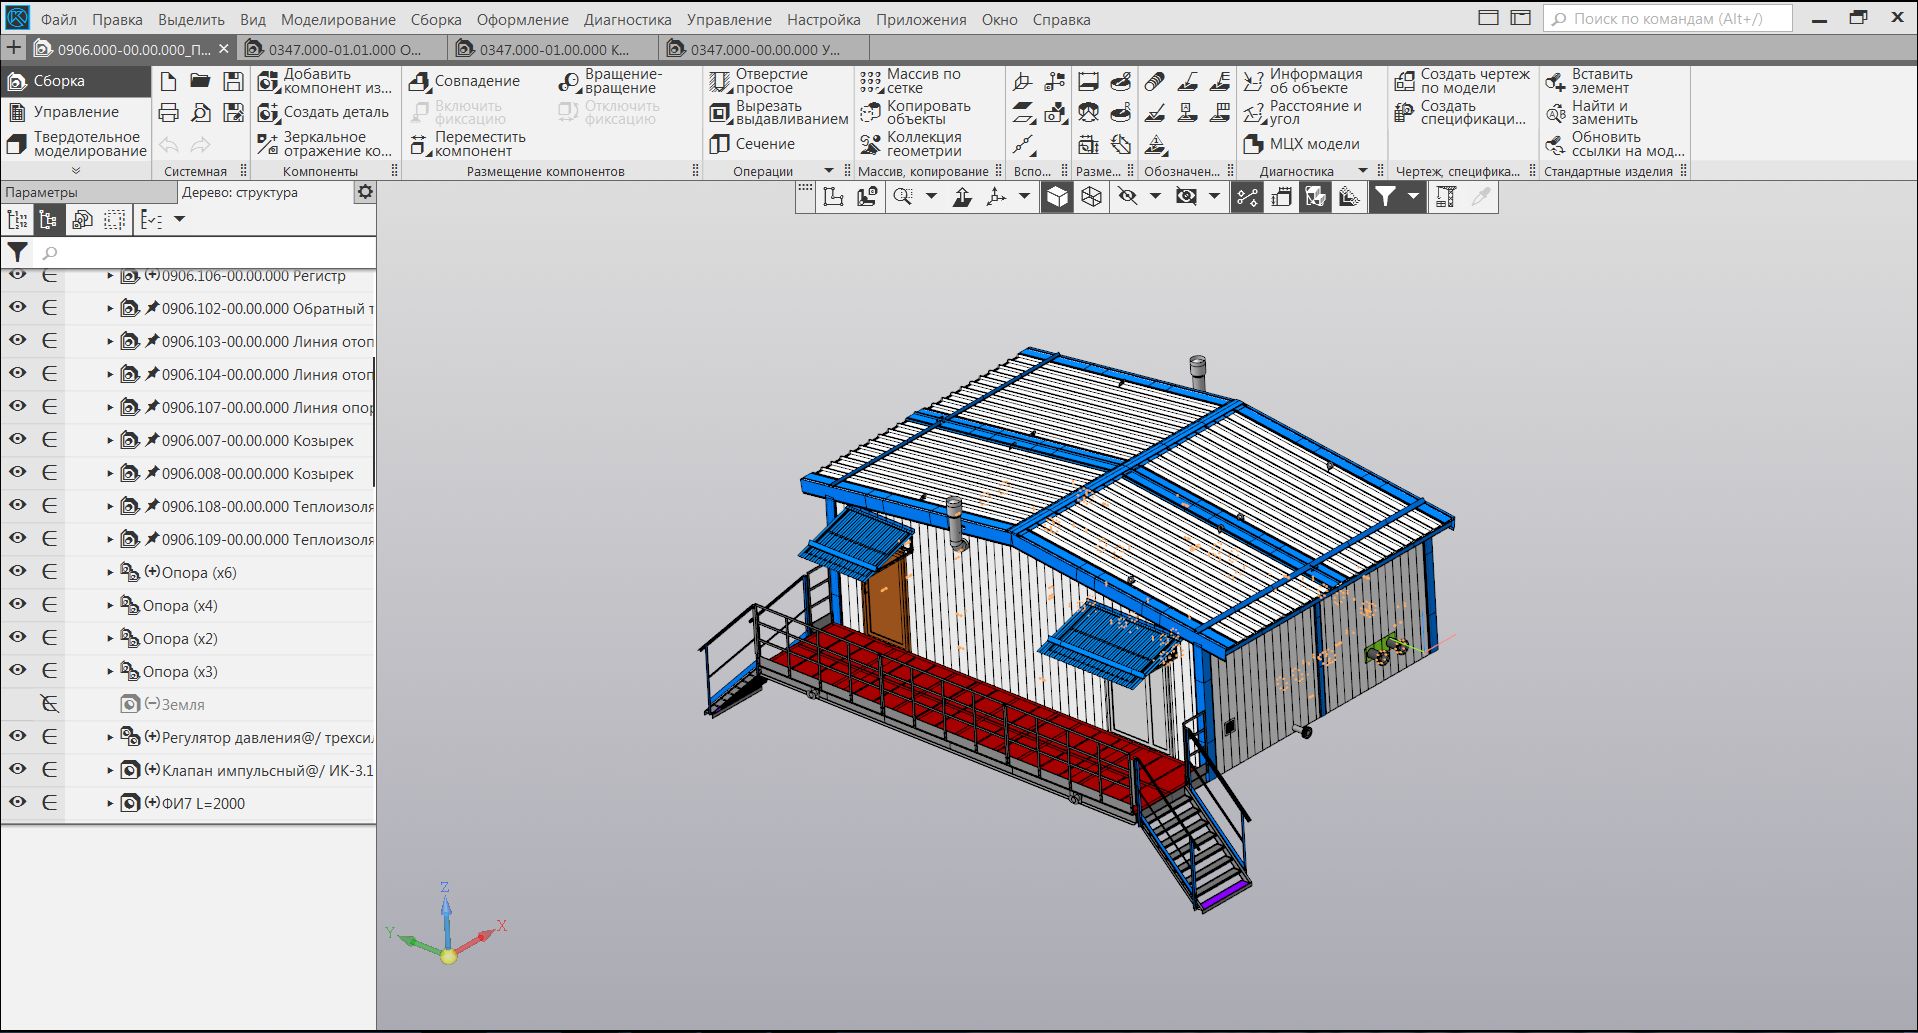Switch to the 0347.000-01.00.000 К... document tab
The height and width of the screenshot is (1033, 1918).
click(553, 49)
